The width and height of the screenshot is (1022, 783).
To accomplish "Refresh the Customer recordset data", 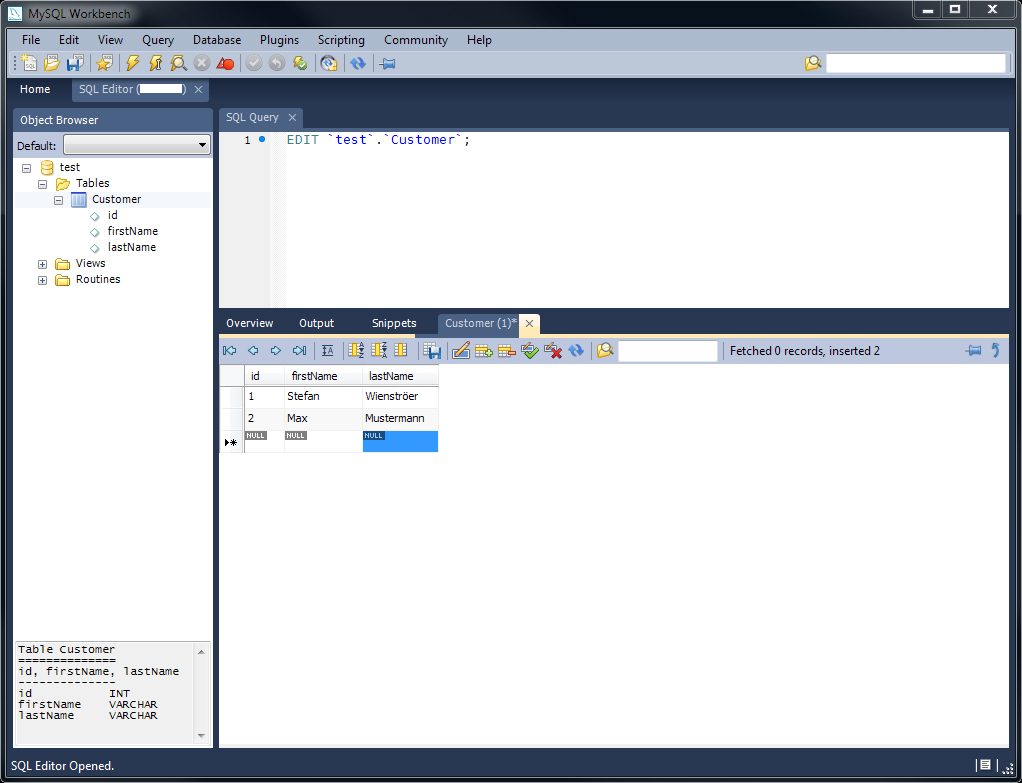I will (x=576, y=351).
